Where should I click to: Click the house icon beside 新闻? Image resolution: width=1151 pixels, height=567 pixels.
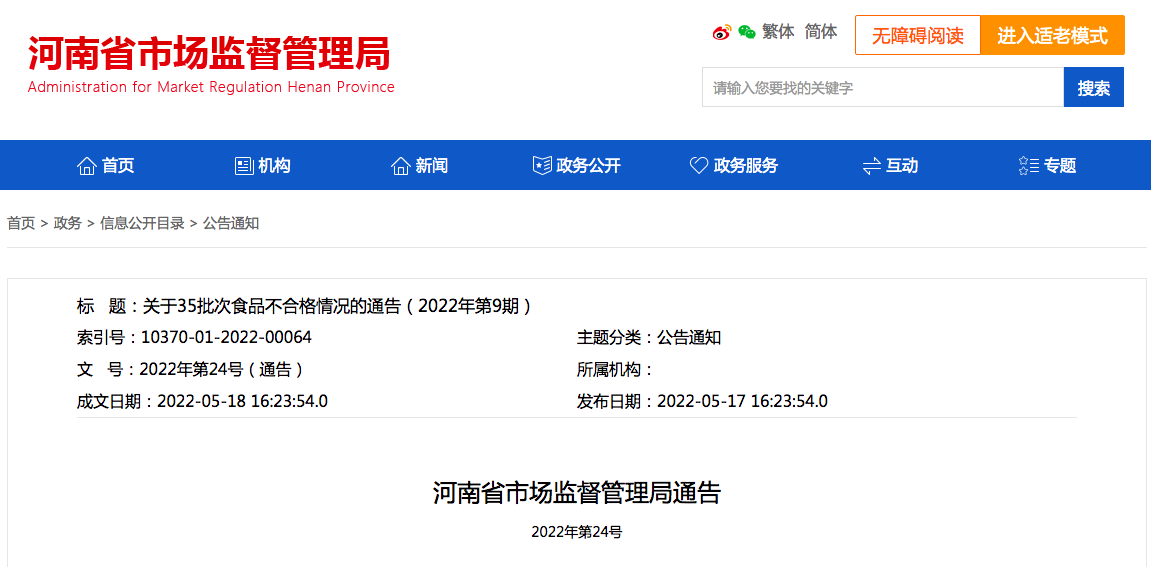click(401, 166)
